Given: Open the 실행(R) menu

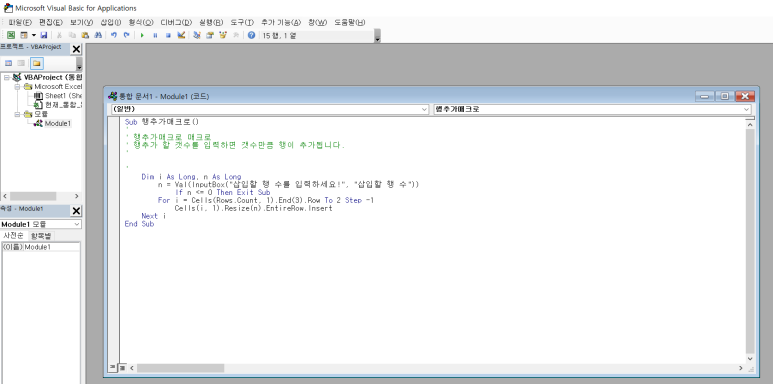Looking at the screenshot, I should point(211,22).
